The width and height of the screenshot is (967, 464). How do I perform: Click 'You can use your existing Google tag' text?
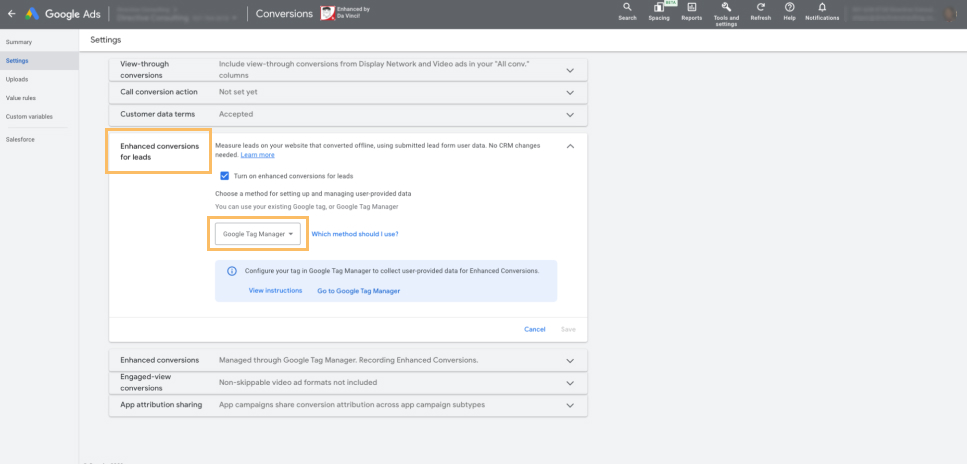[307, 207]
